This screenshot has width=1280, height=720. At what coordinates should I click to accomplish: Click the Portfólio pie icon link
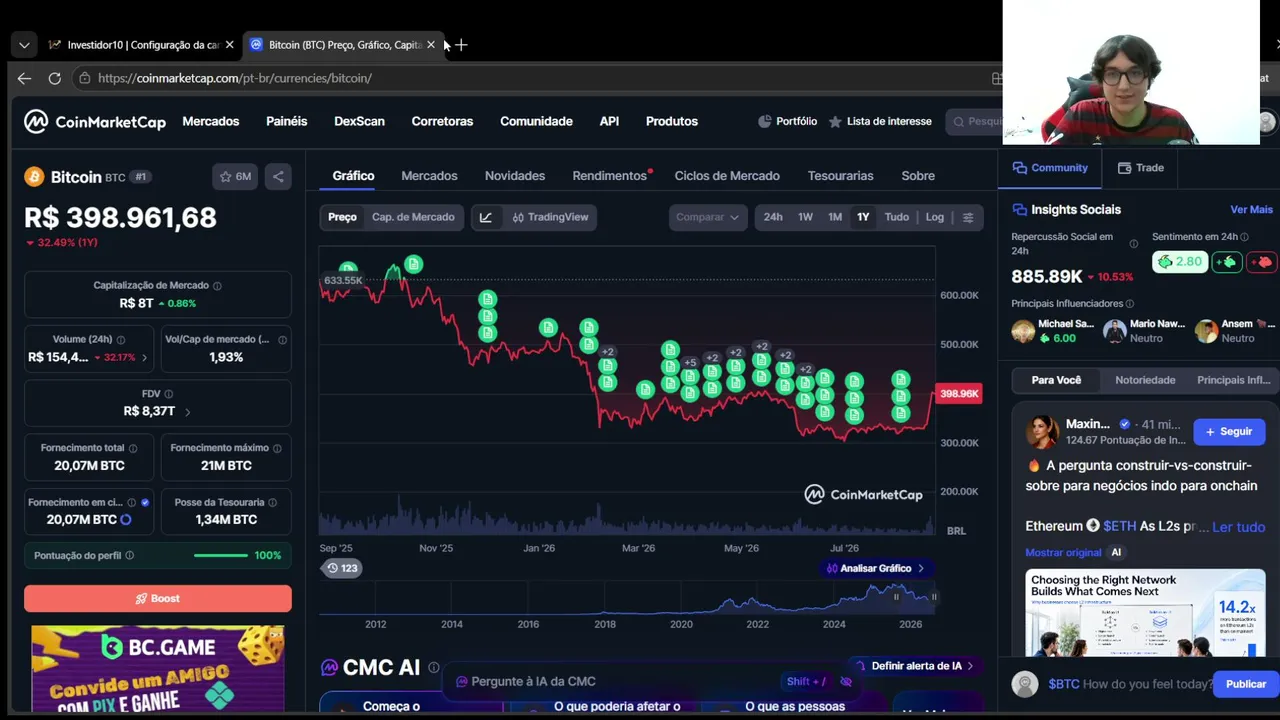[x=787, y=121]
